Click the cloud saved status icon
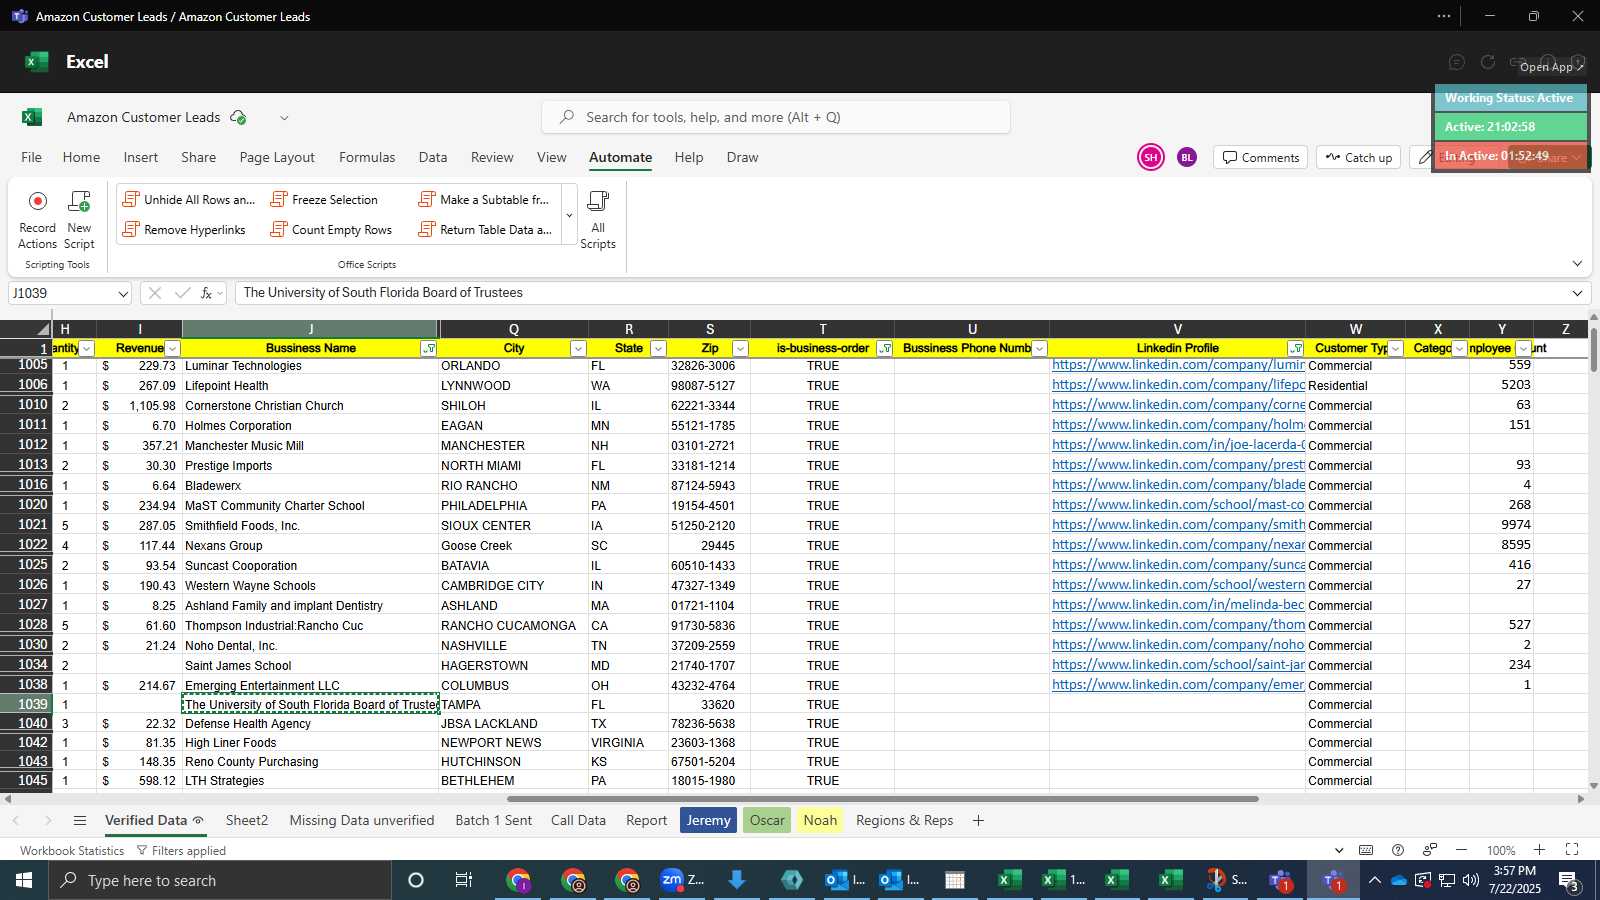Viewport: 1600px width, 900px height. coord(238,117)
